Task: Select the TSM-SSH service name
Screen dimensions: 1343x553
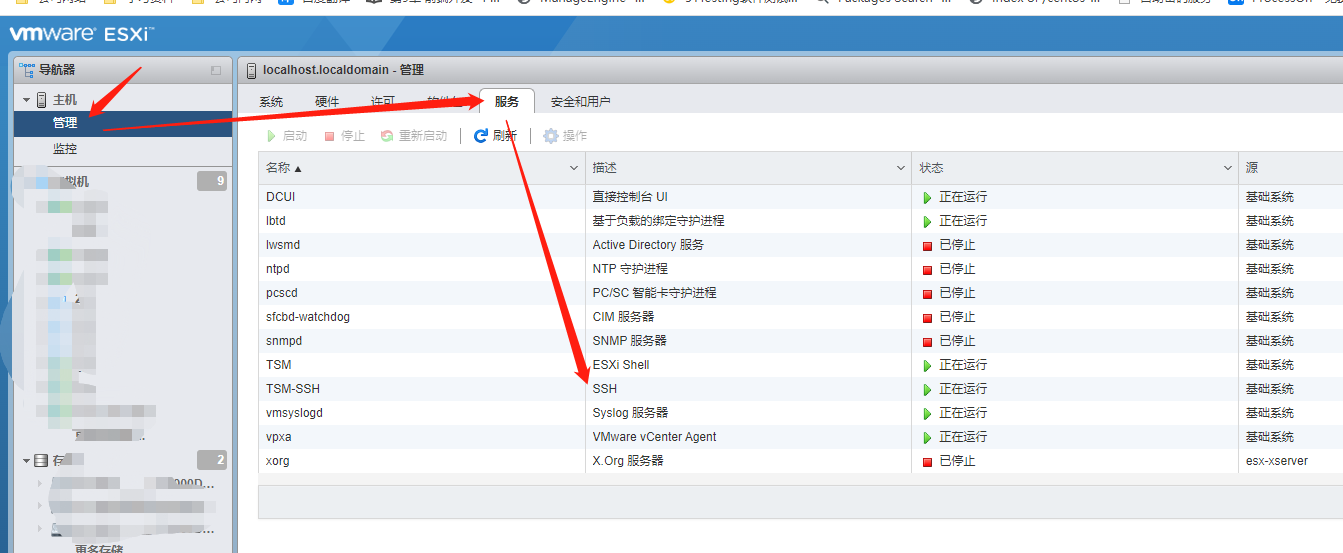Action: click(x=293, y=389)
